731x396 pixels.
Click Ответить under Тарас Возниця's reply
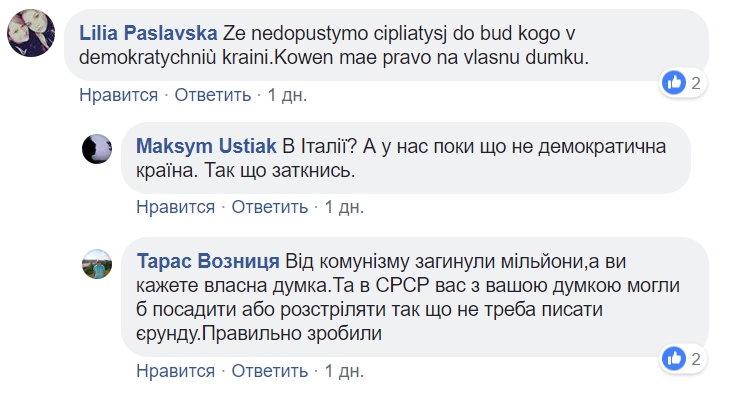pos(269,371)
